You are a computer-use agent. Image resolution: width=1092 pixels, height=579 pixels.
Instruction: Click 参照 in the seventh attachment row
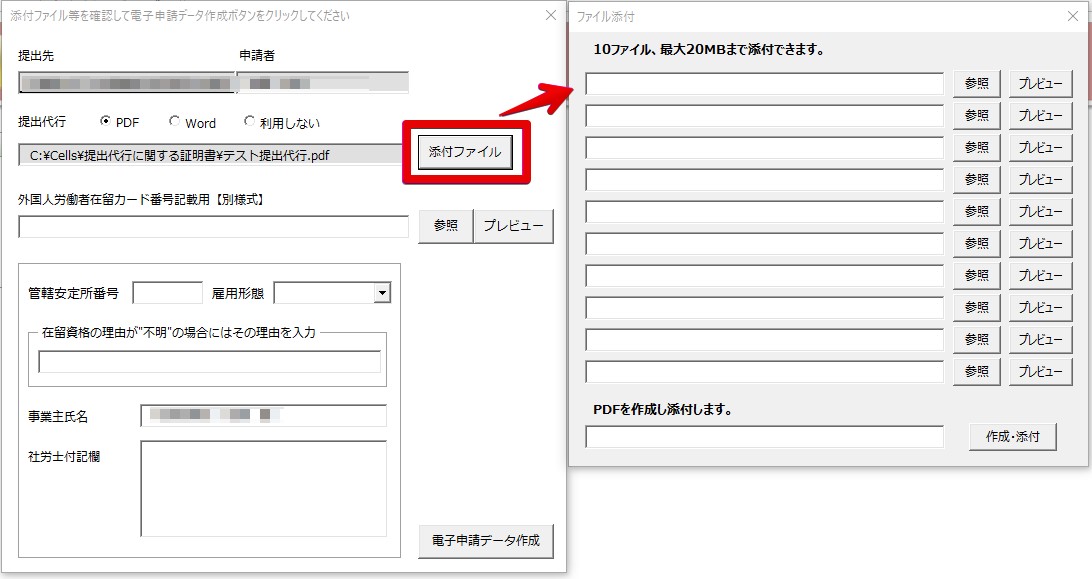(x=976, y=276)
